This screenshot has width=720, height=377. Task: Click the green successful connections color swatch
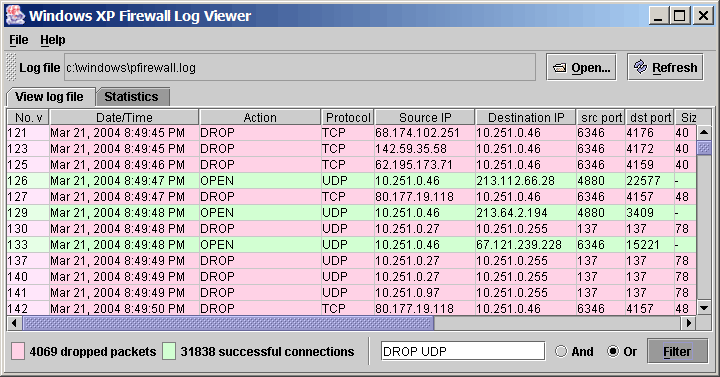pos(169,351)
